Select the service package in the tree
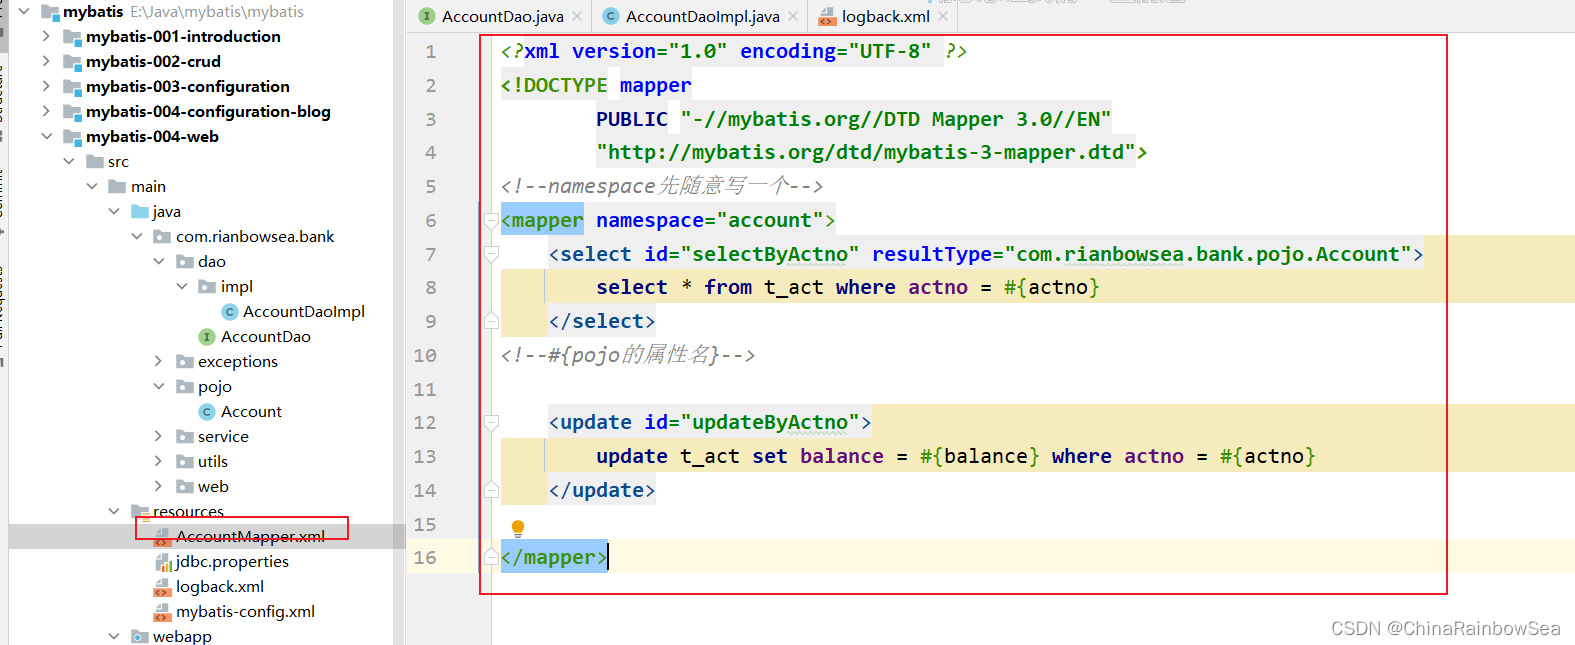Viewport: 1575px width, 645px height. pos(223,437)
